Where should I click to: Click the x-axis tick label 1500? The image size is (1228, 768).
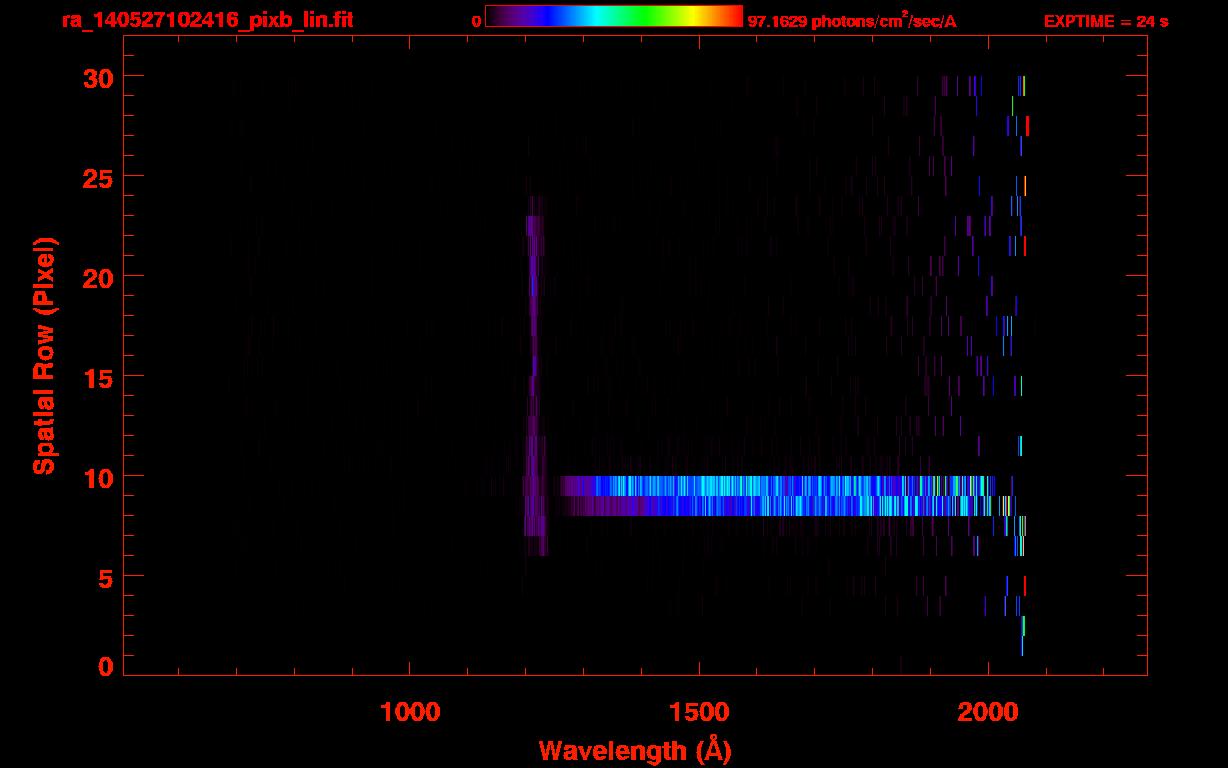click(699, 712)
